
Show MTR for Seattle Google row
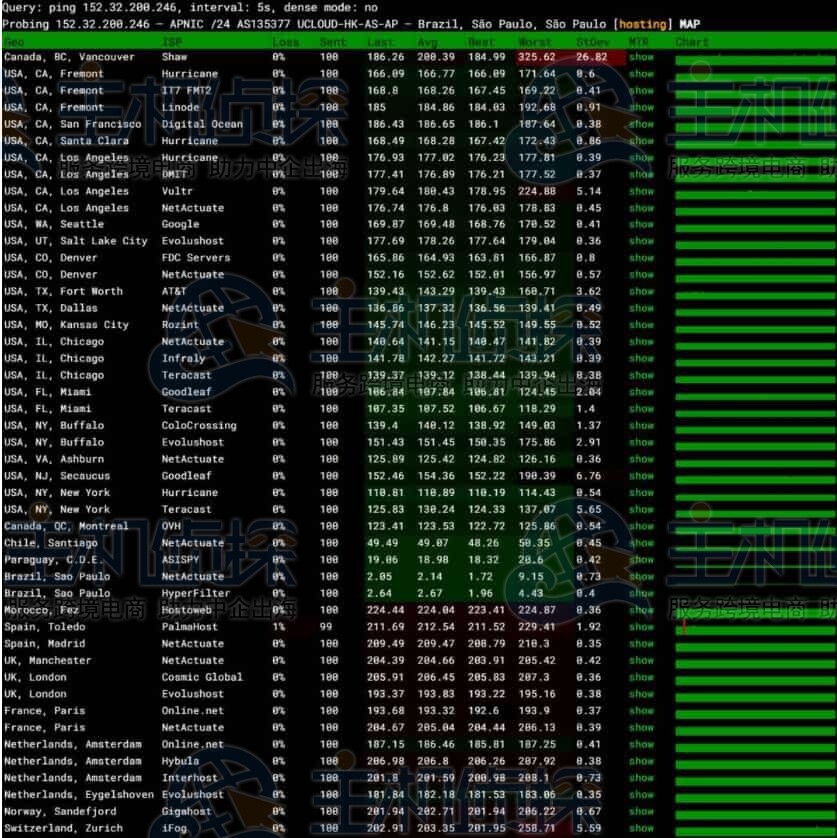tap(641, 225)
